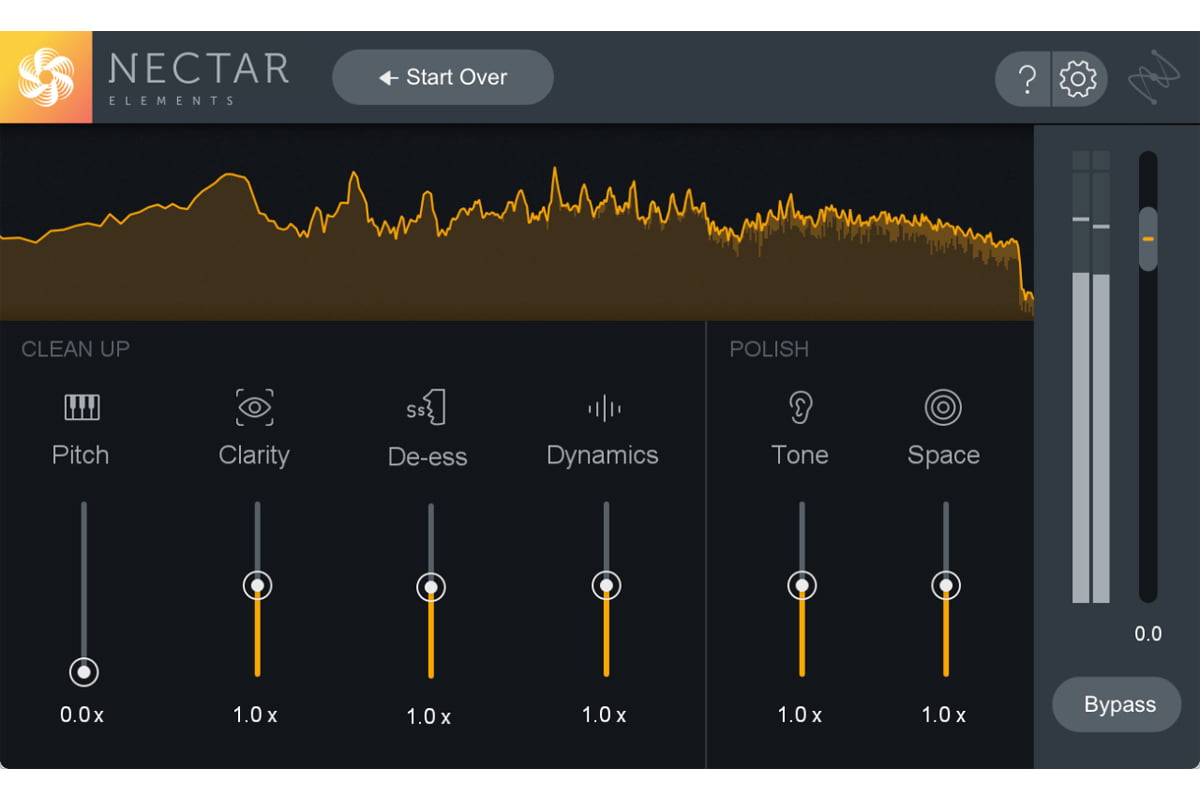Click the Tone label

point(799,455)
